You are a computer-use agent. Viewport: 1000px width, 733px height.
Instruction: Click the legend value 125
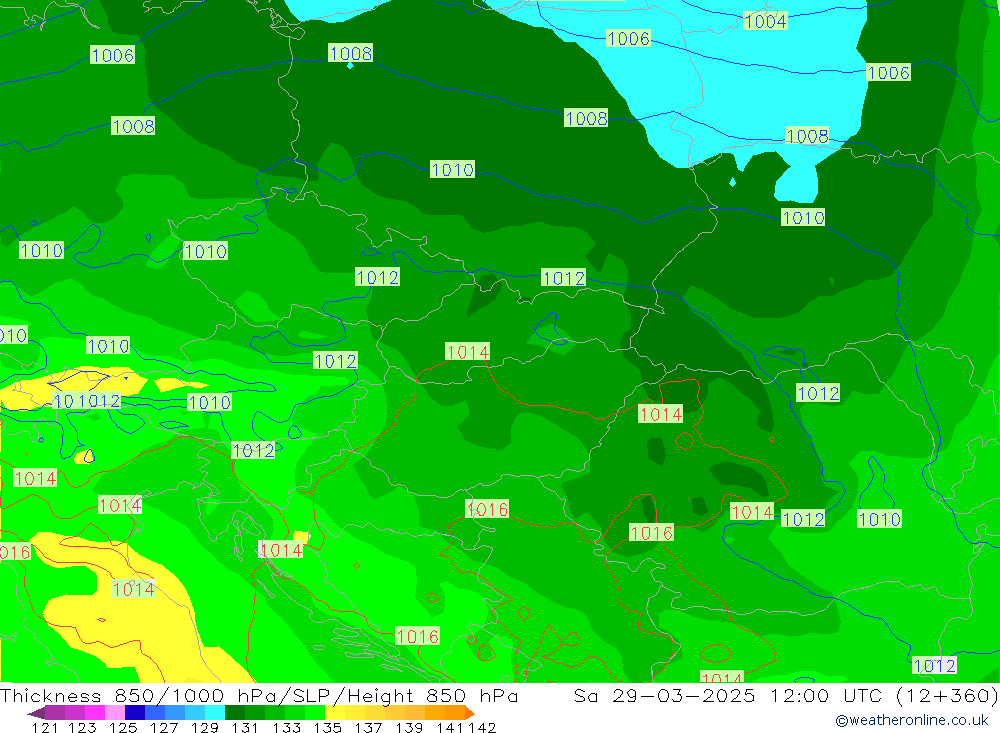[x=123, y=727]
